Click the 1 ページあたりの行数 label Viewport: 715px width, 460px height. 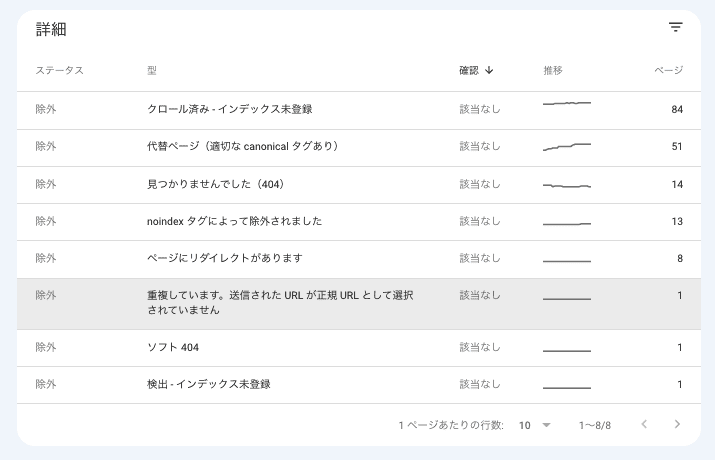point(451,425)
